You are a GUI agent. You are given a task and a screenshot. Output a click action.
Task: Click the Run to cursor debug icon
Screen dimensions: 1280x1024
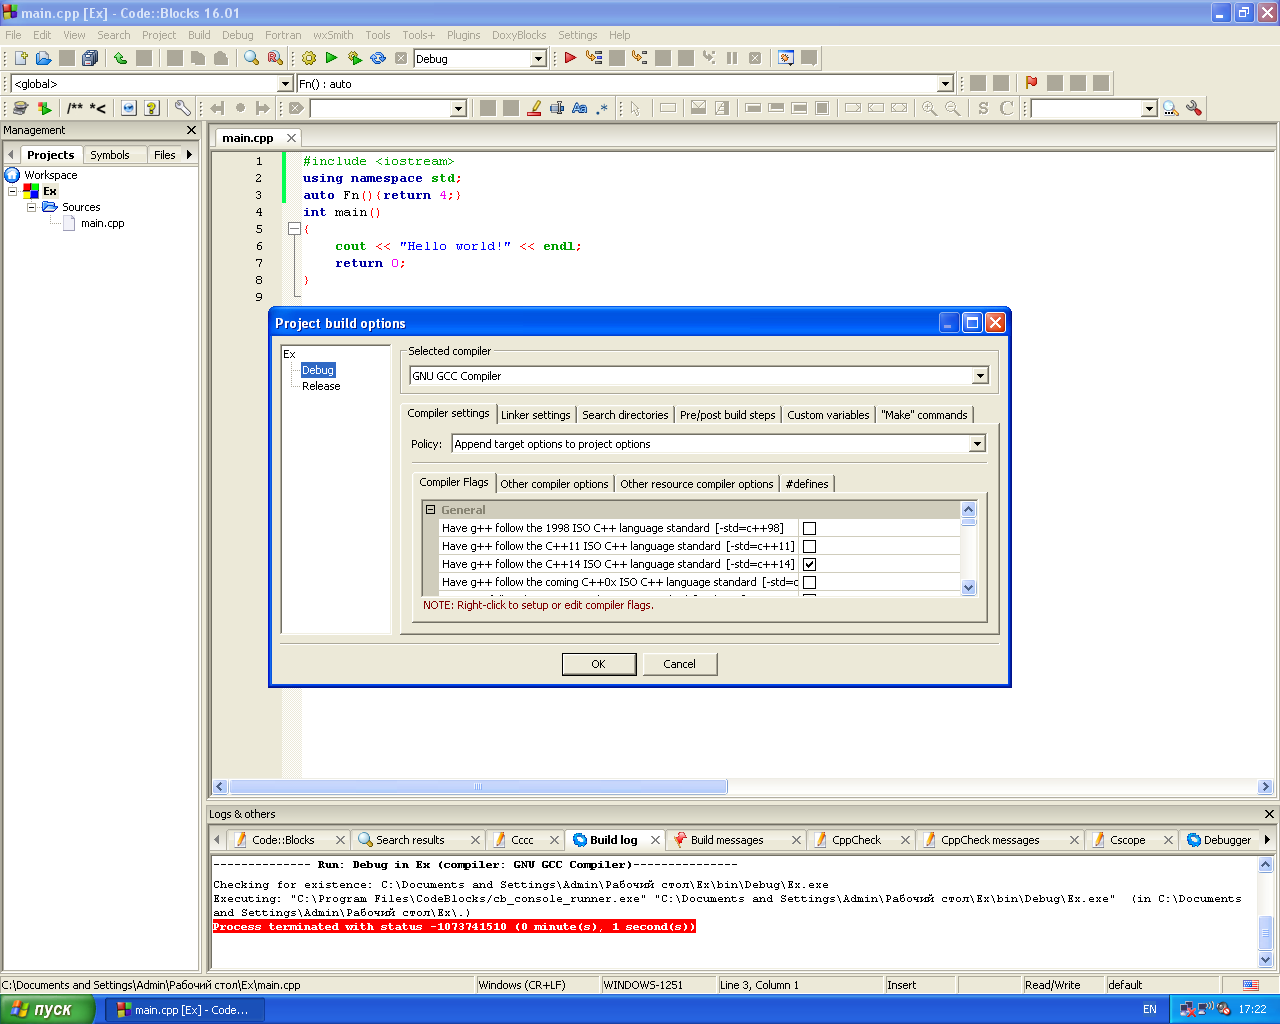pos(594,58)
